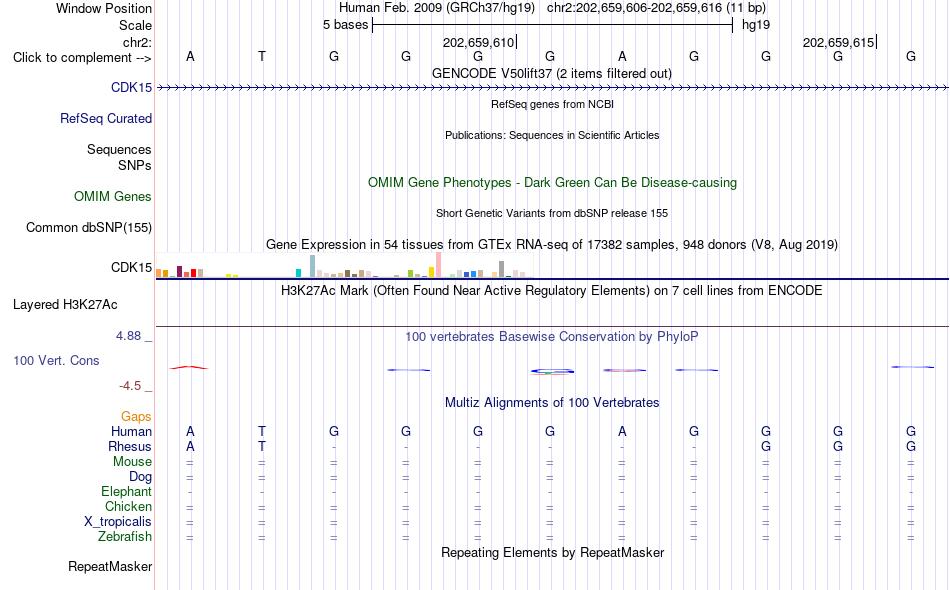This screenshot has width=950, height=590.
Task: Click the Rhesus species label
Action: point(130,446)
